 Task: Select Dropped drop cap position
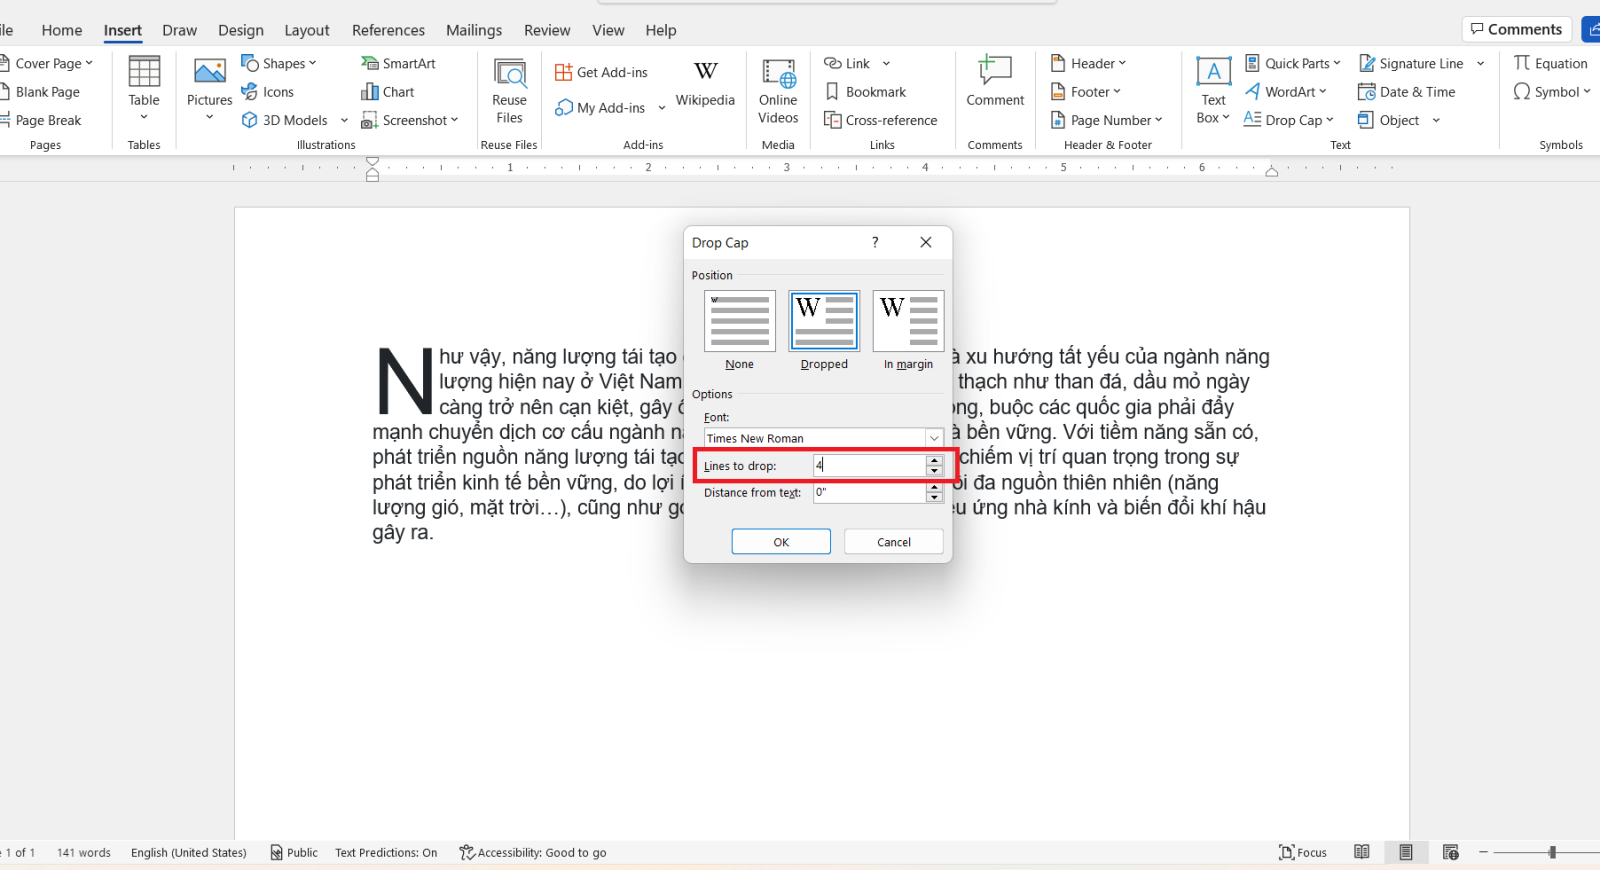(x=824, y=330)
